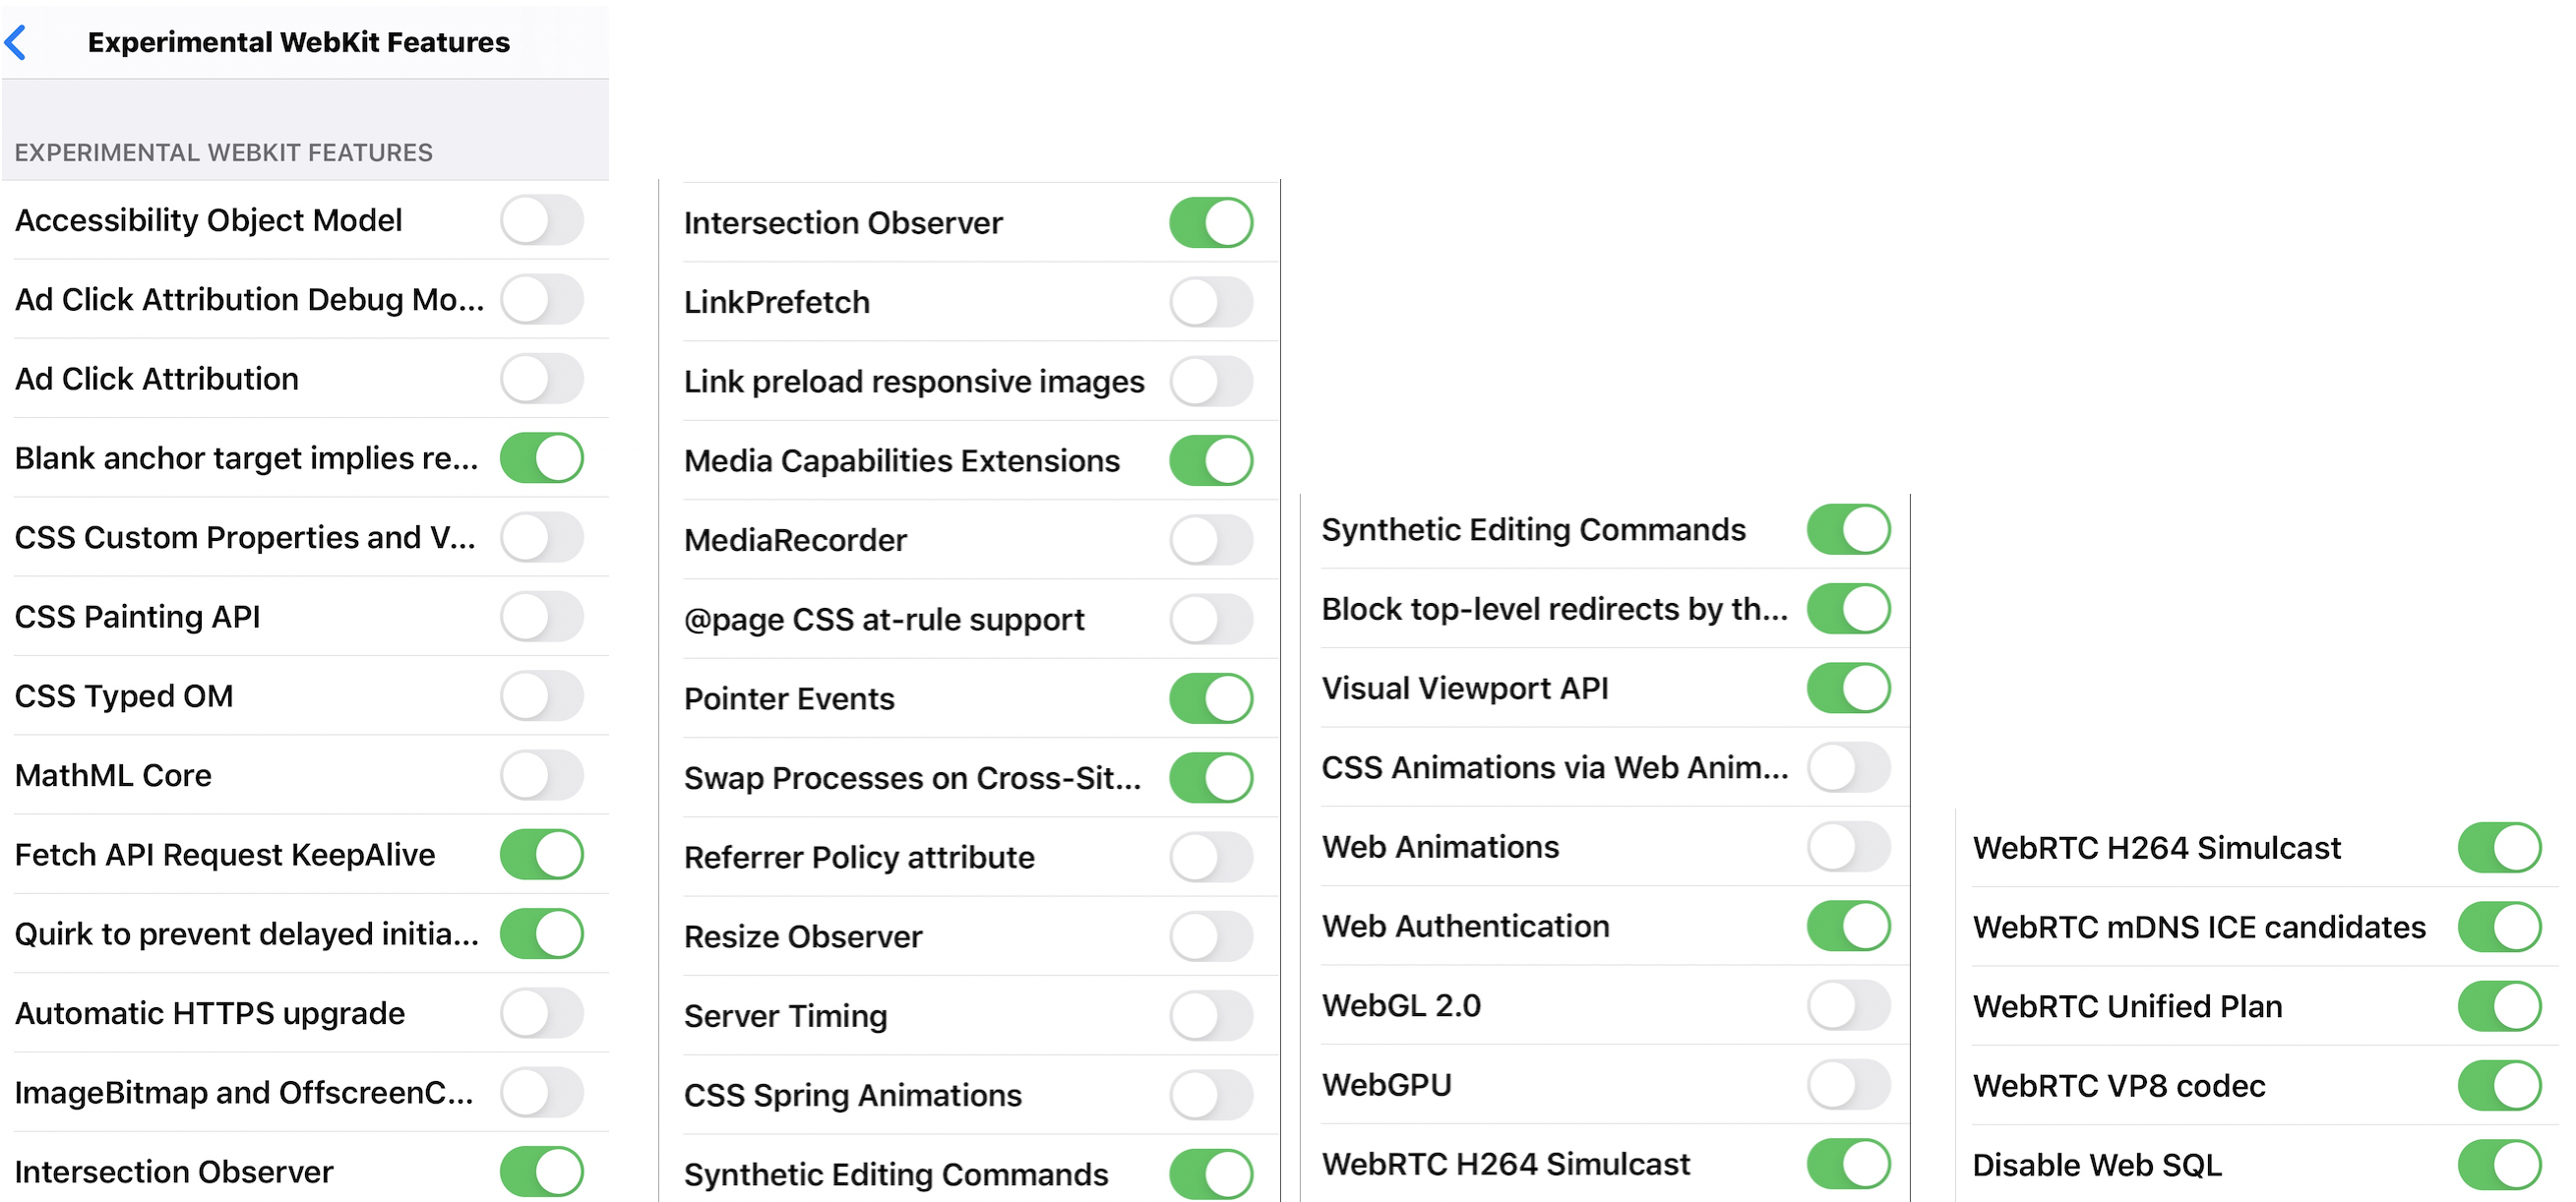Screen dimensions: 2576x1202
Task: Go back using the blue chevron
Action: pos(17,42)
